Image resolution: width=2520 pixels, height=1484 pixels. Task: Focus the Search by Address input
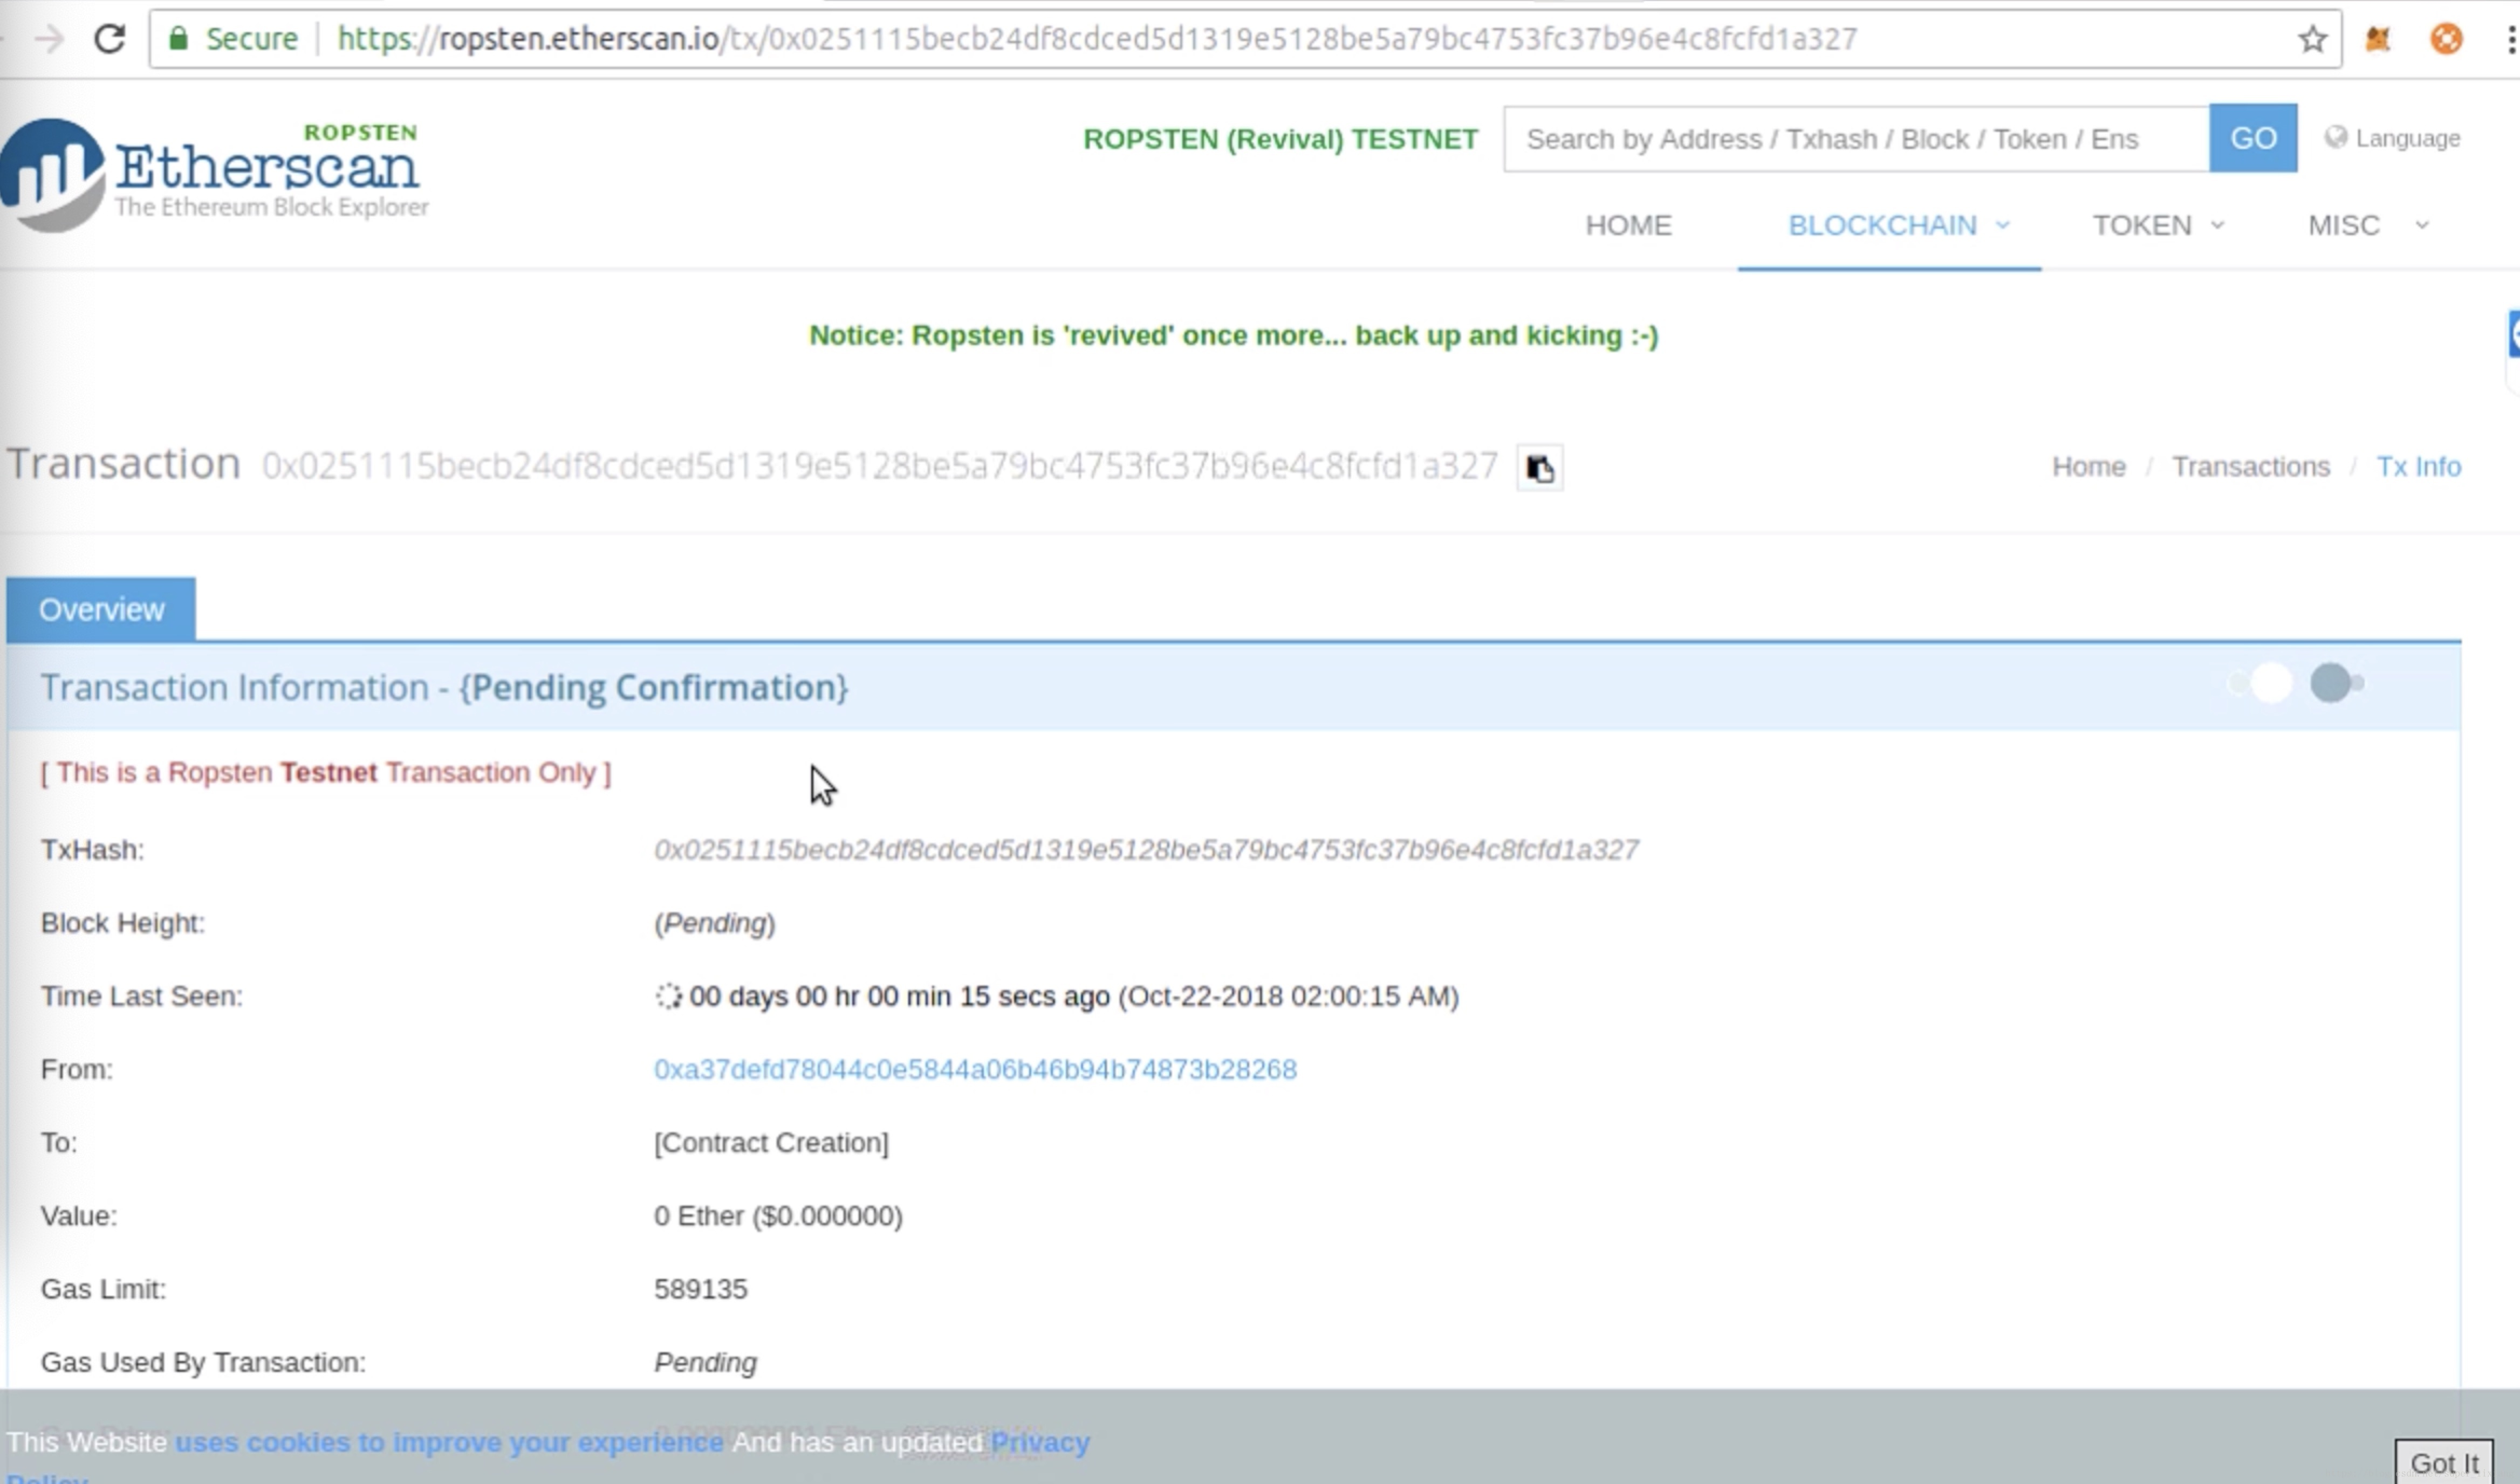1856,138
